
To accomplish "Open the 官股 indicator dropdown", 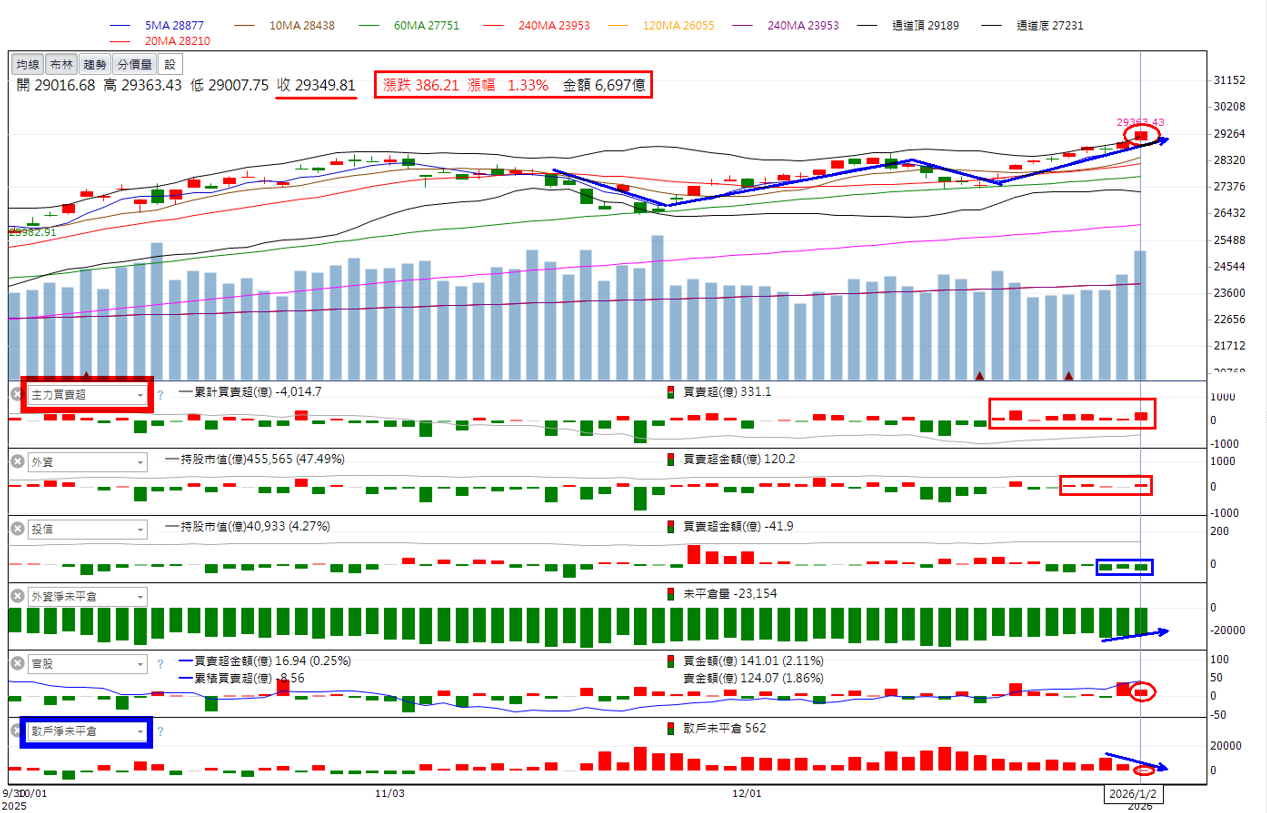I will pos(87,663).
